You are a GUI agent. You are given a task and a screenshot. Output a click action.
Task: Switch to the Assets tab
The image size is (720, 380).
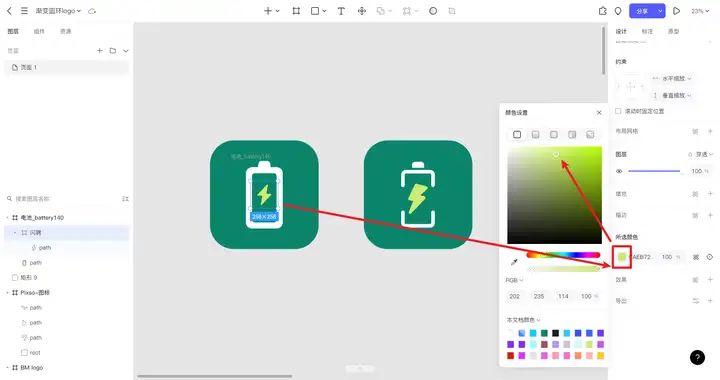click(66, 31)
